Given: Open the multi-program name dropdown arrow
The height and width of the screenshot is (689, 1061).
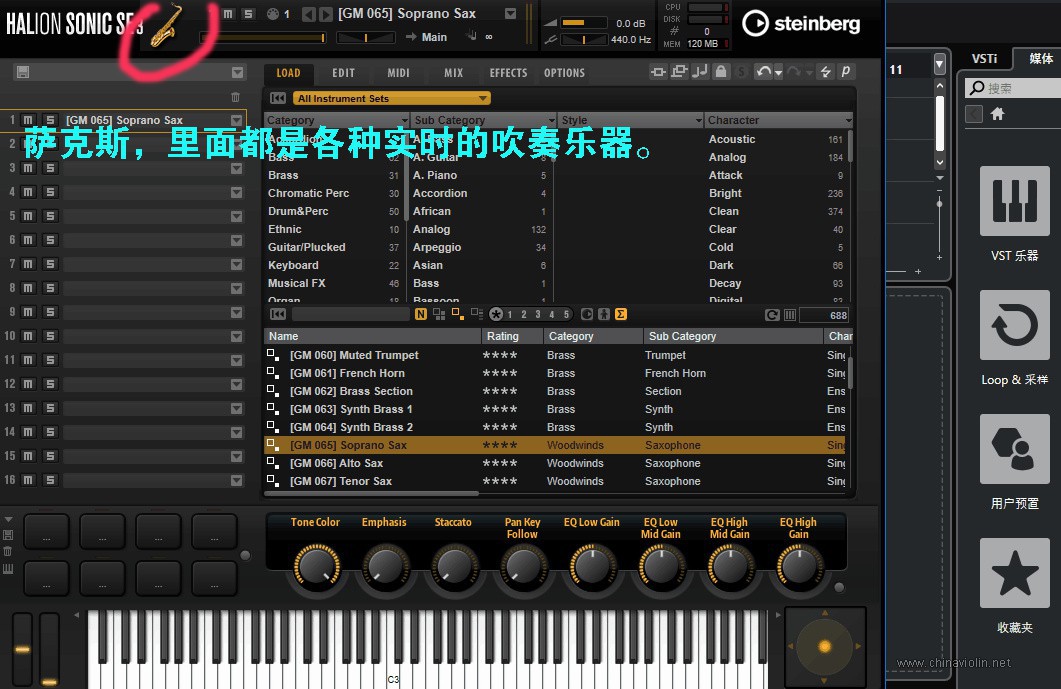Looking at the screenshot, I should (x=237, y=72).
